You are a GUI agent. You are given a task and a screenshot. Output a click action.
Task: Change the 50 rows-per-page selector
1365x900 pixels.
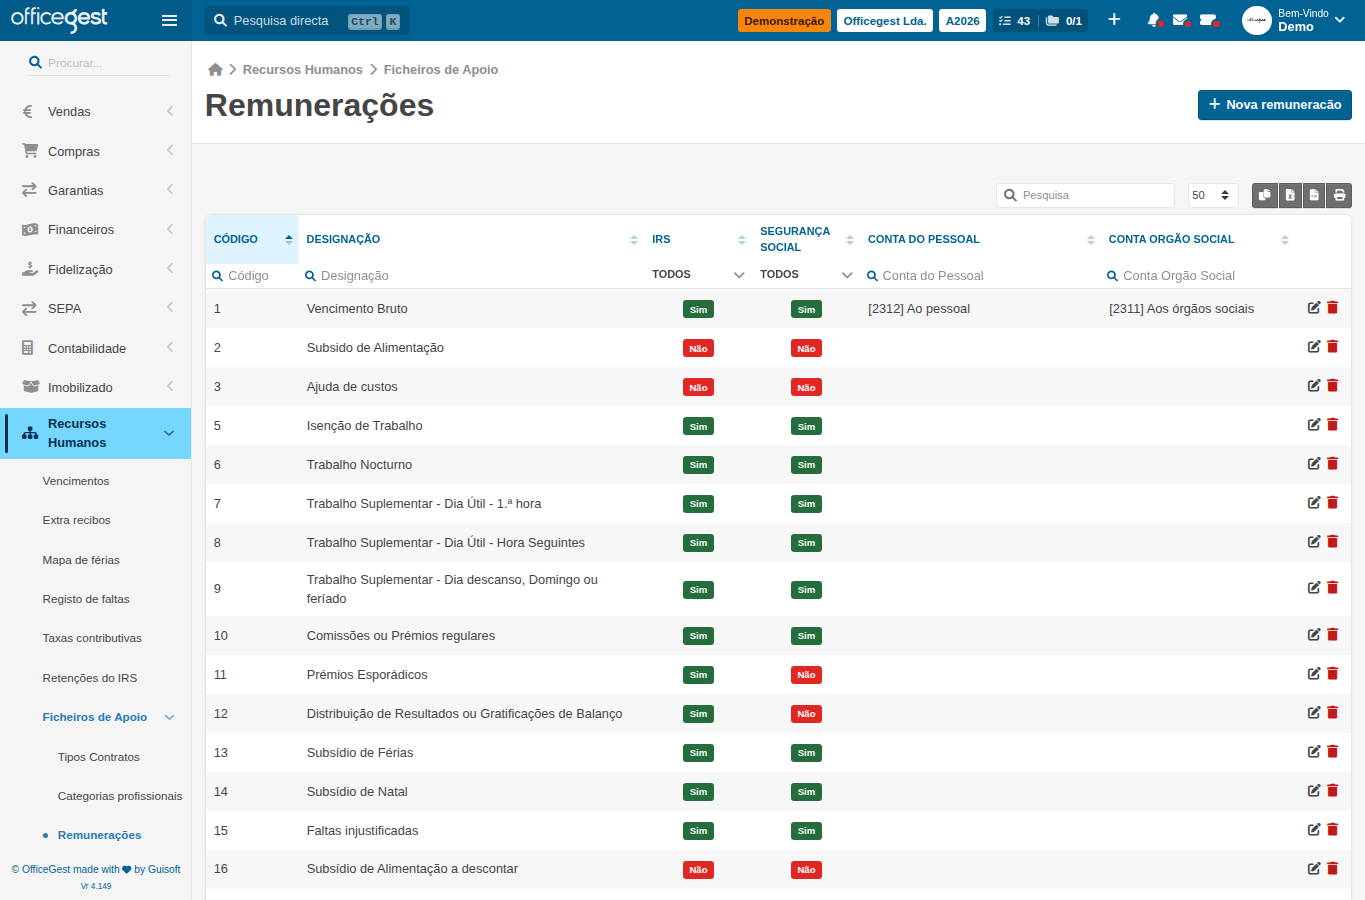(1213, 195)
